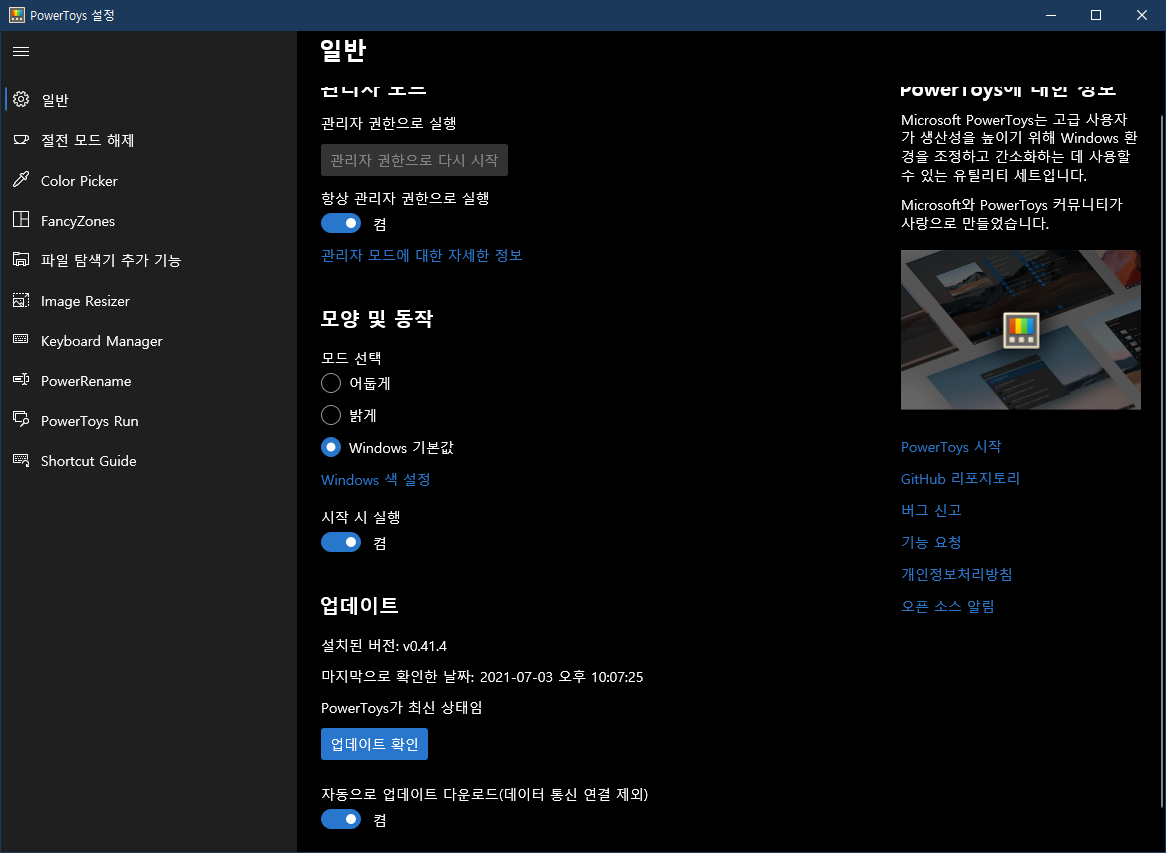Click the General (일반) gear icon
Screen dimensions: 1166x853
21,99
